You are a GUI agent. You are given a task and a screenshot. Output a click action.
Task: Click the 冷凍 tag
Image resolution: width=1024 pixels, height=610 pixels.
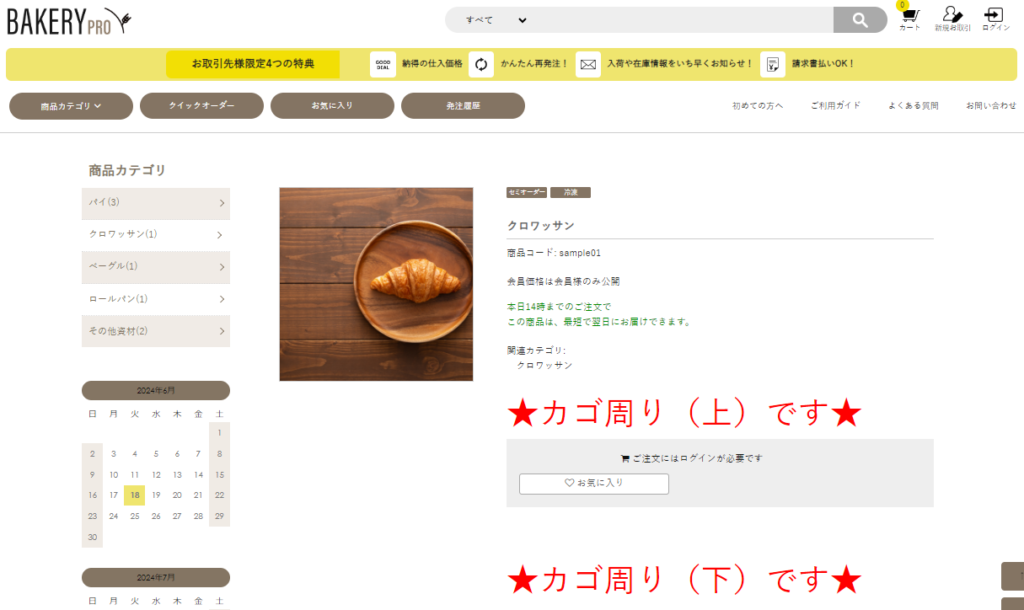tap(570, 192)
